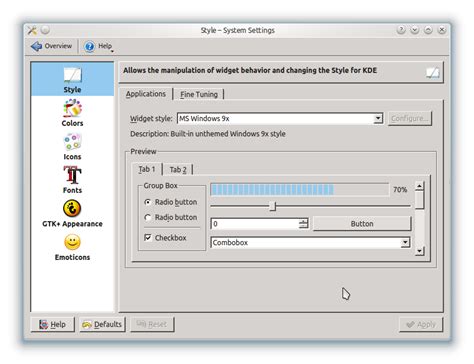Increase the spinbox value with up arrow
474x364 pixels.
pos(303,221)
